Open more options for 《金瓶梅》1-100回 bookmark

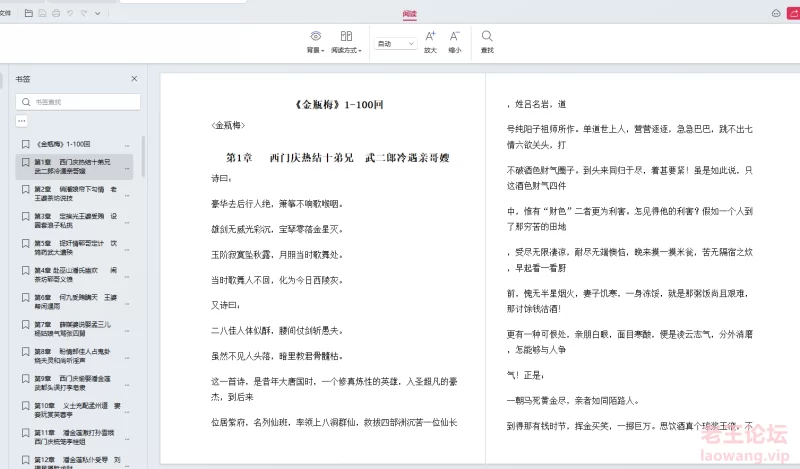[127, 146]
